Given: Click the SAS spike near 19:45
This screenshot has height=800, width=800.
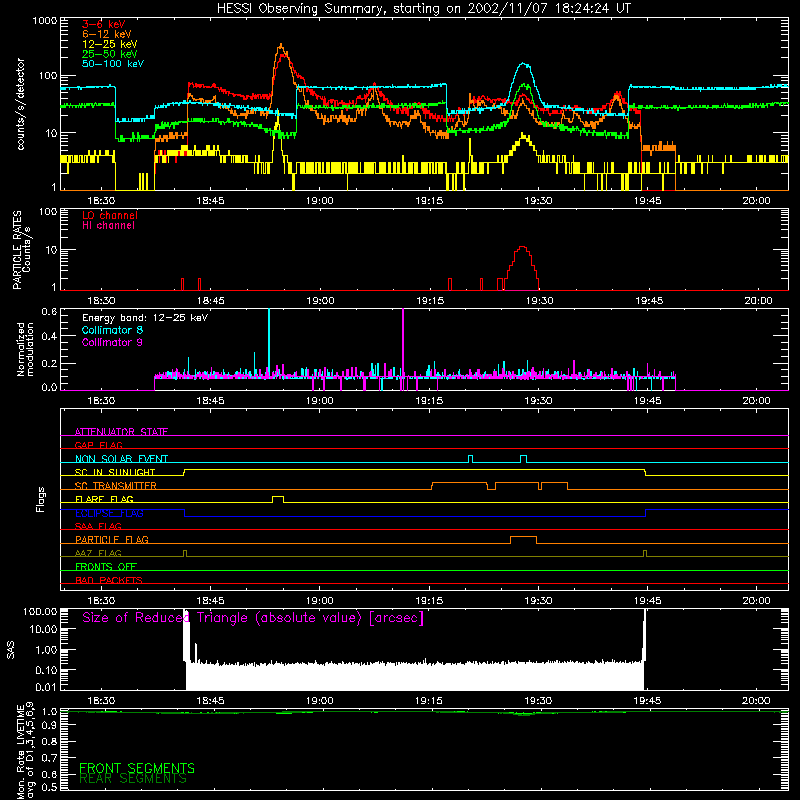Looking at the screenshot, I should 644,635.
